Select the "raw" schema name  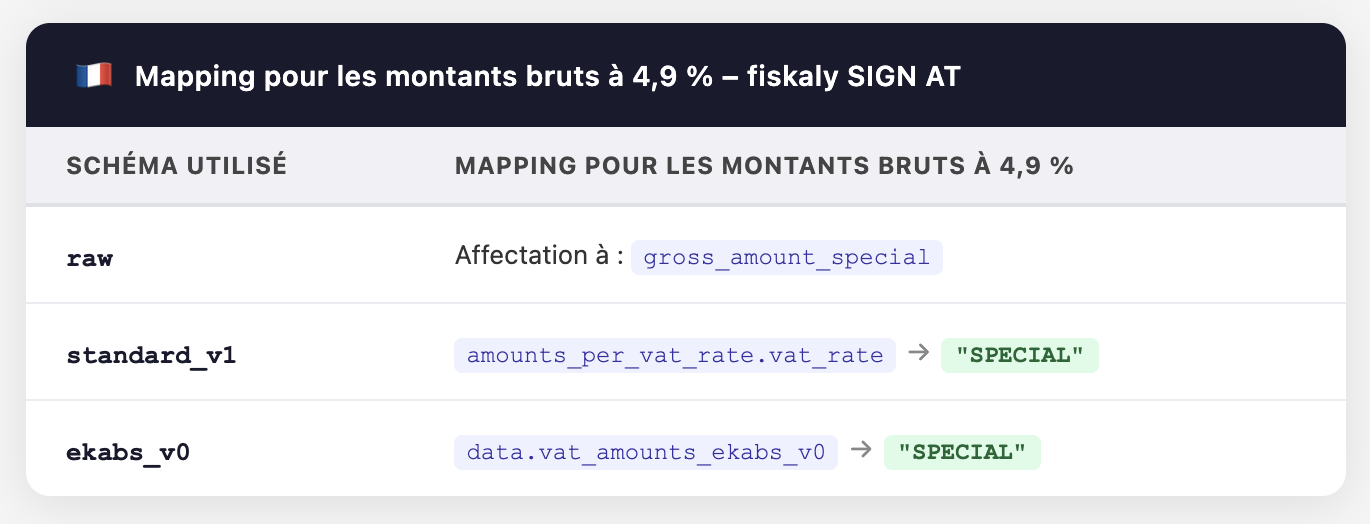90,258
